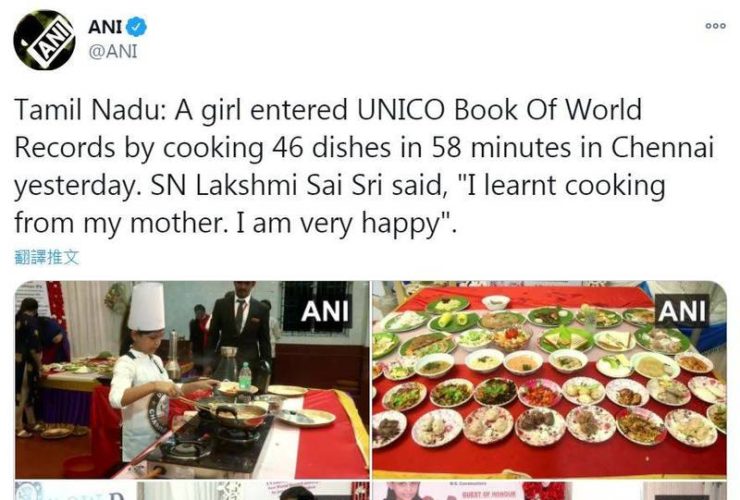This screenshot has height=500, width=740.
Task: Open the ANI profile avatar
Action: [44, 40]
